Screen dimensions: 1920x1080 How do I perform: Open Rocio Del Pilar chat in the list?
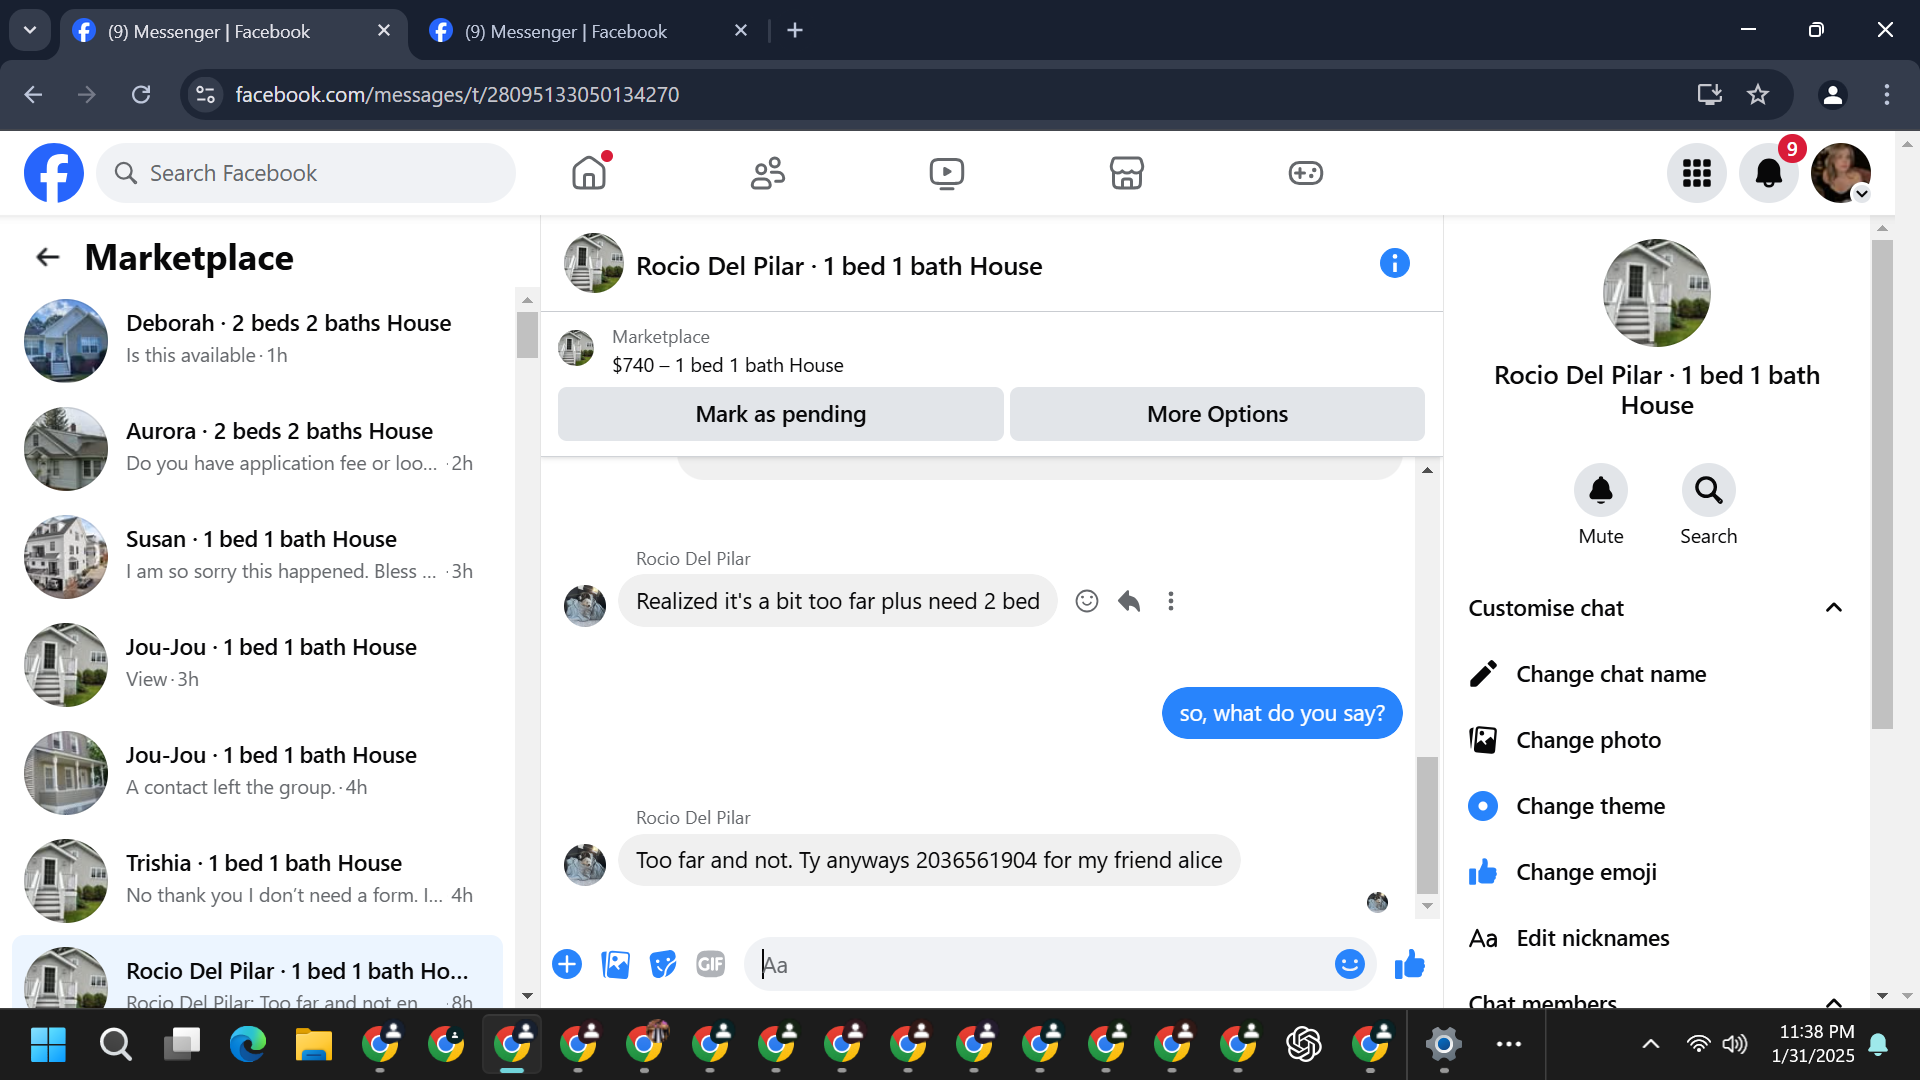click(x=258, y=972)
